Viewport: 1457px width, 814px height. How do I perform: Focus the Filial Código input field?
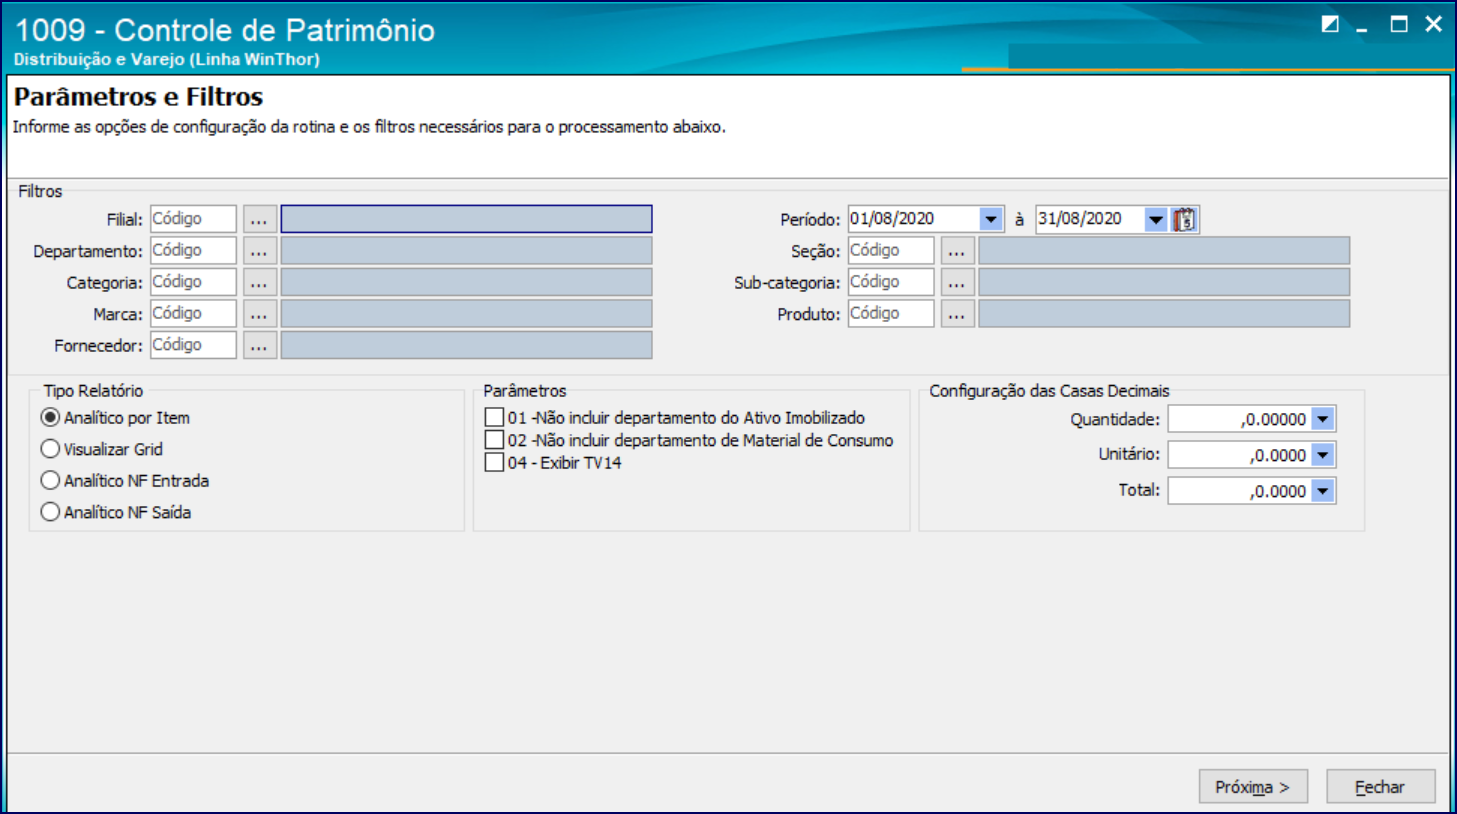point(193,219)
